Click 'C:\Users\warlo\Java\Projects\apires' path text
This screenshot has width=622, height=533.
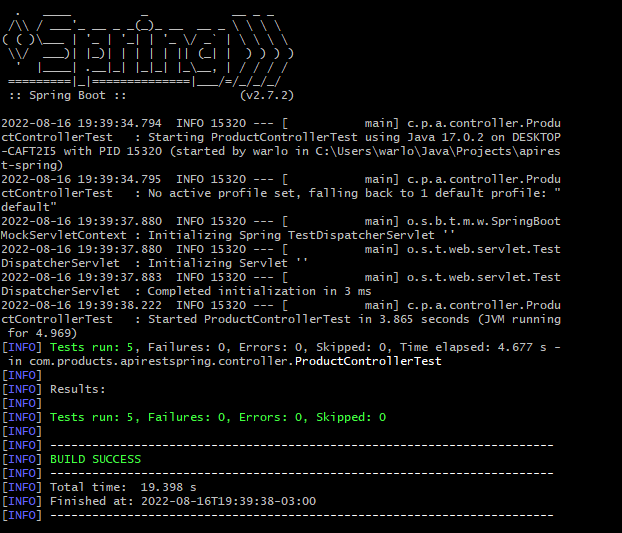pyautogui.click(x=438, y=151)
